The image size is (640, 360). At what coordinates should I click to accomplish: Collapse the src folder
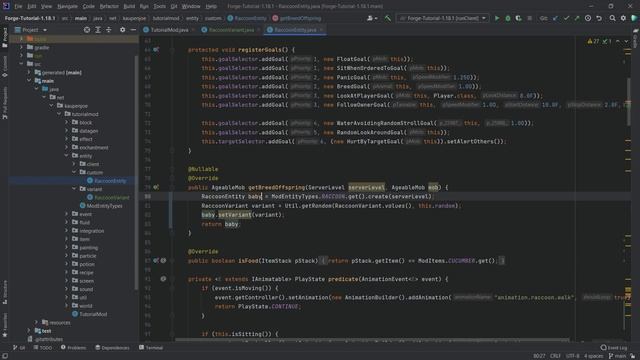[22, 64]
